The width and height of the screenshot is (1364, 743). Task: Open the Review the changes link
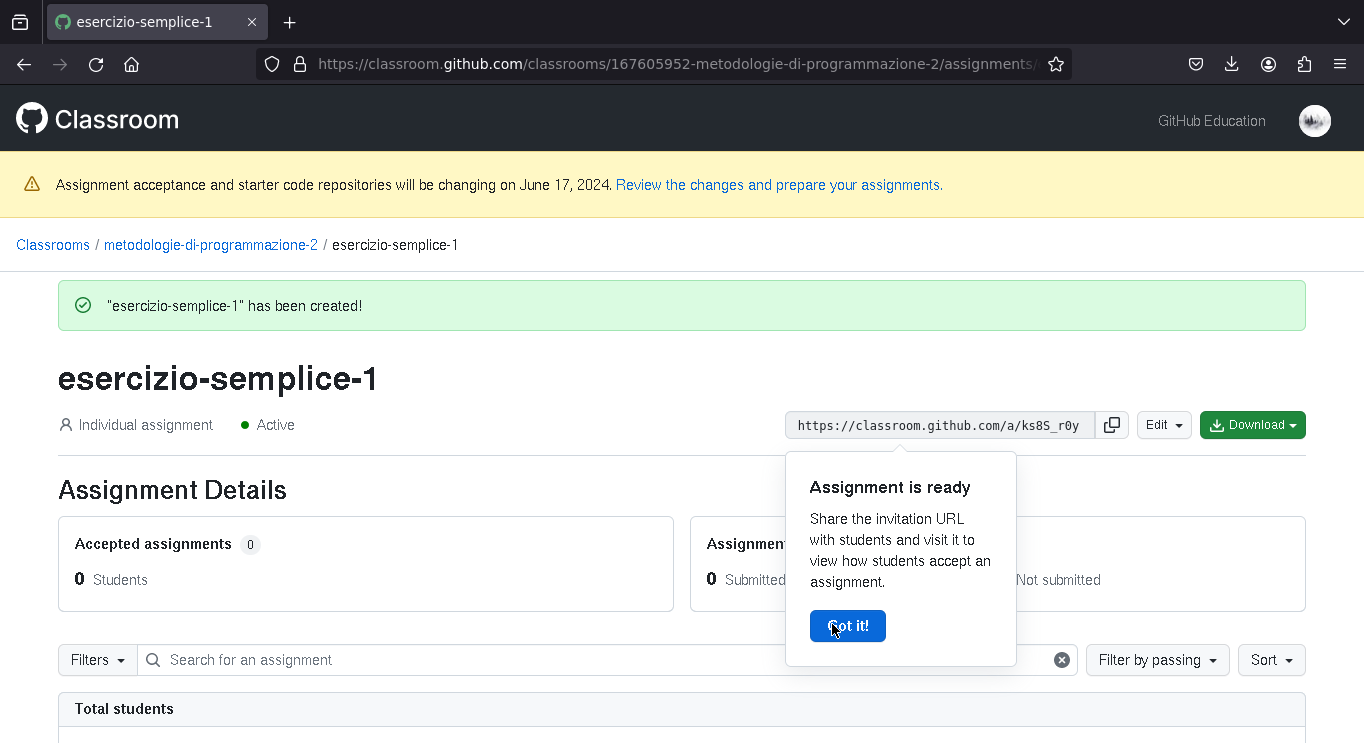pos(779,185)
